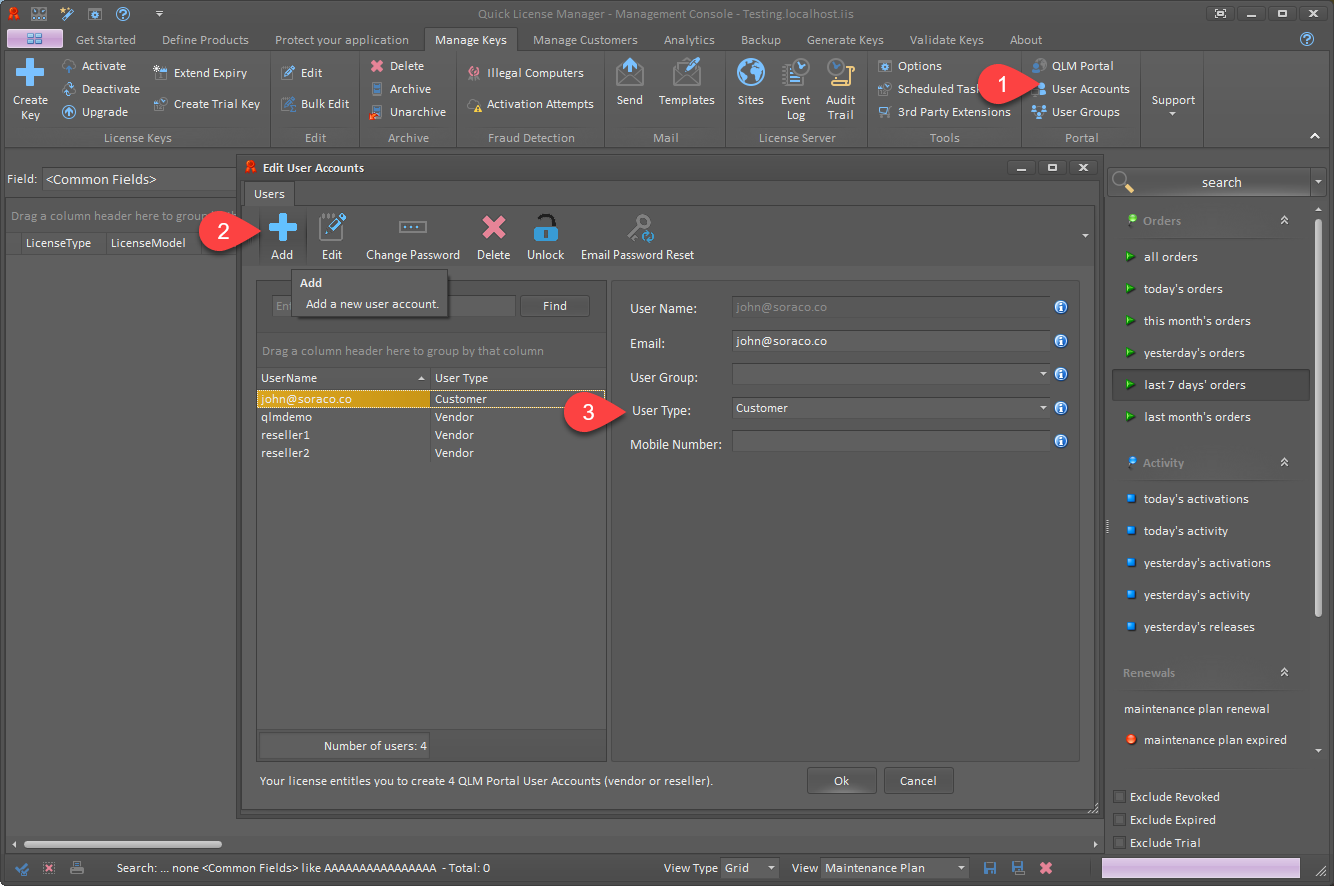Open Illegal Computers fraud detection
This screenshot has height=886, width=1334.
click(x=526, y=73)
